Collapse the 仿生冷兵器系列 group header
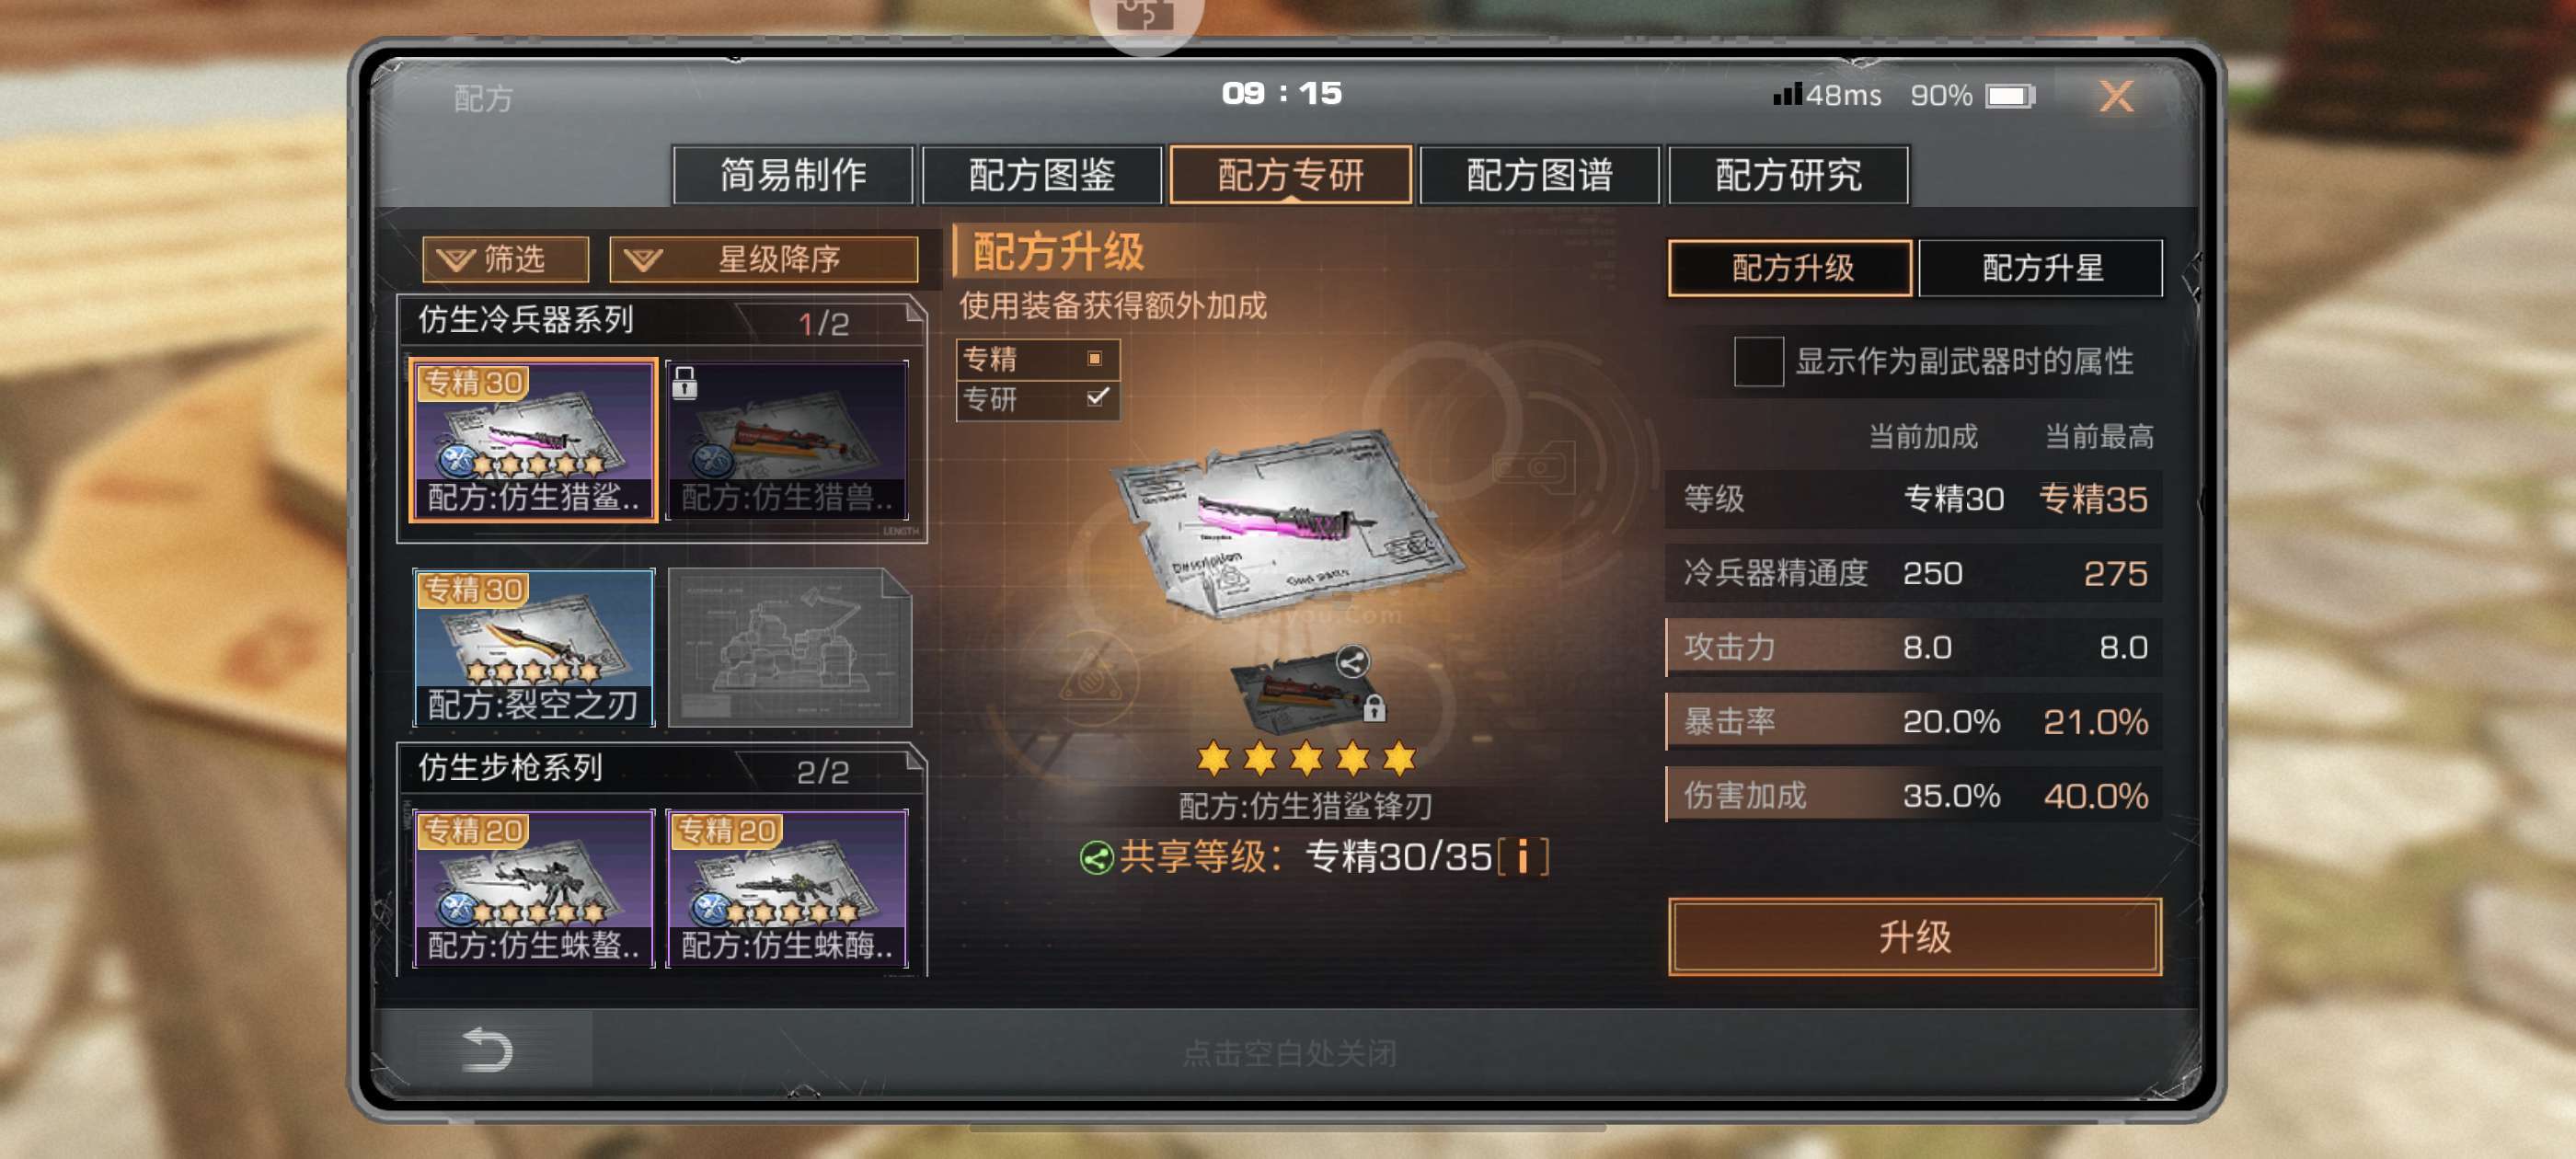 coord(662,321)
